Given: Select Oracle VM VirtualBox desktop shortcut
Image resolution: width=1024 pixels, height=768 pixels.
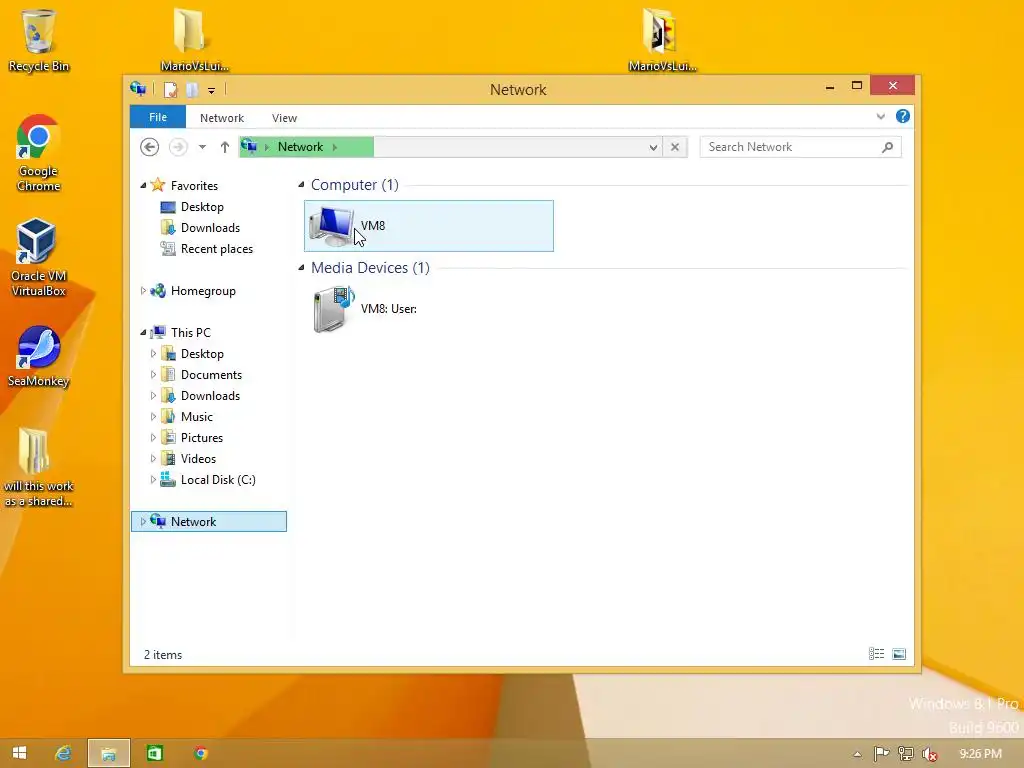Looking at the screenshot, I should pyautogui.click(x=39, y=258).
